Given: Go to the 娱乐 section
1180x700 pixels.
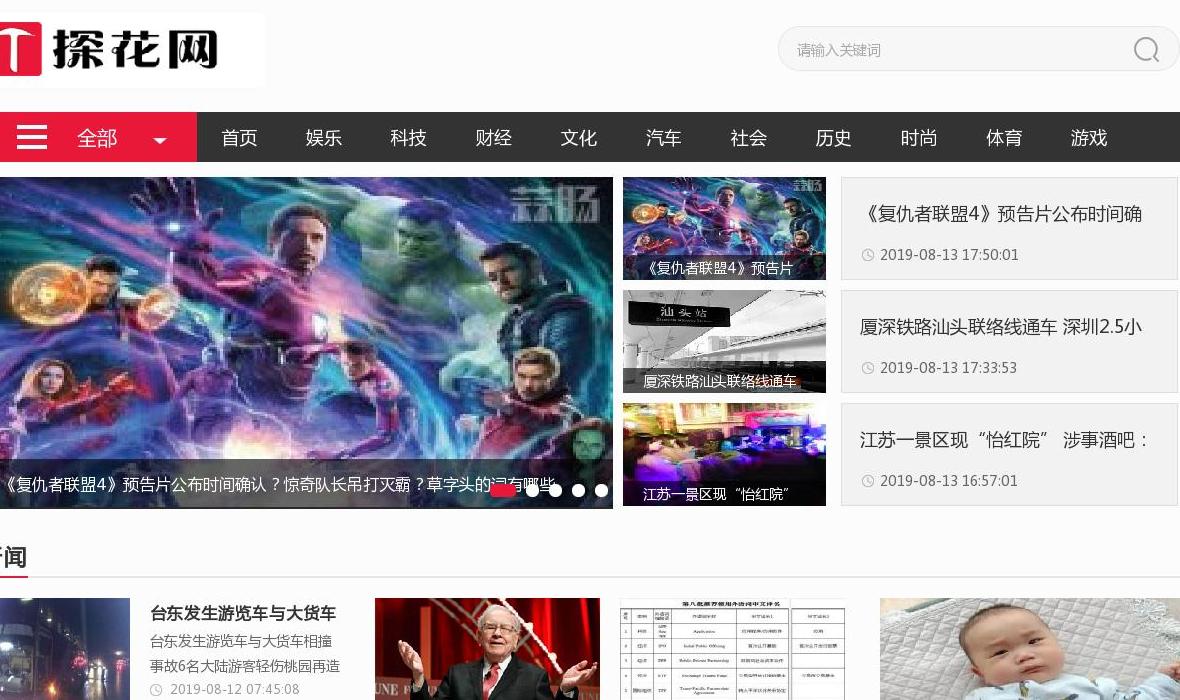Looking at the screenshot, I should tap(324, 138).
